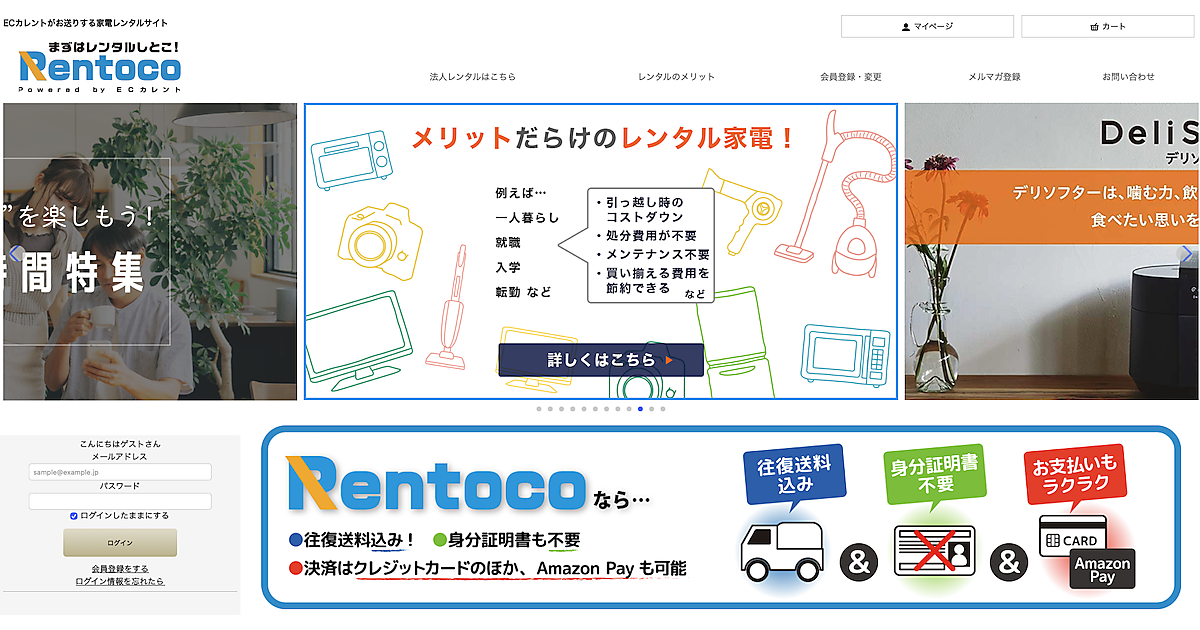Follow the ログイン情報を忘れたら link
Screen dimensions: 1200x630
(120, 581)
